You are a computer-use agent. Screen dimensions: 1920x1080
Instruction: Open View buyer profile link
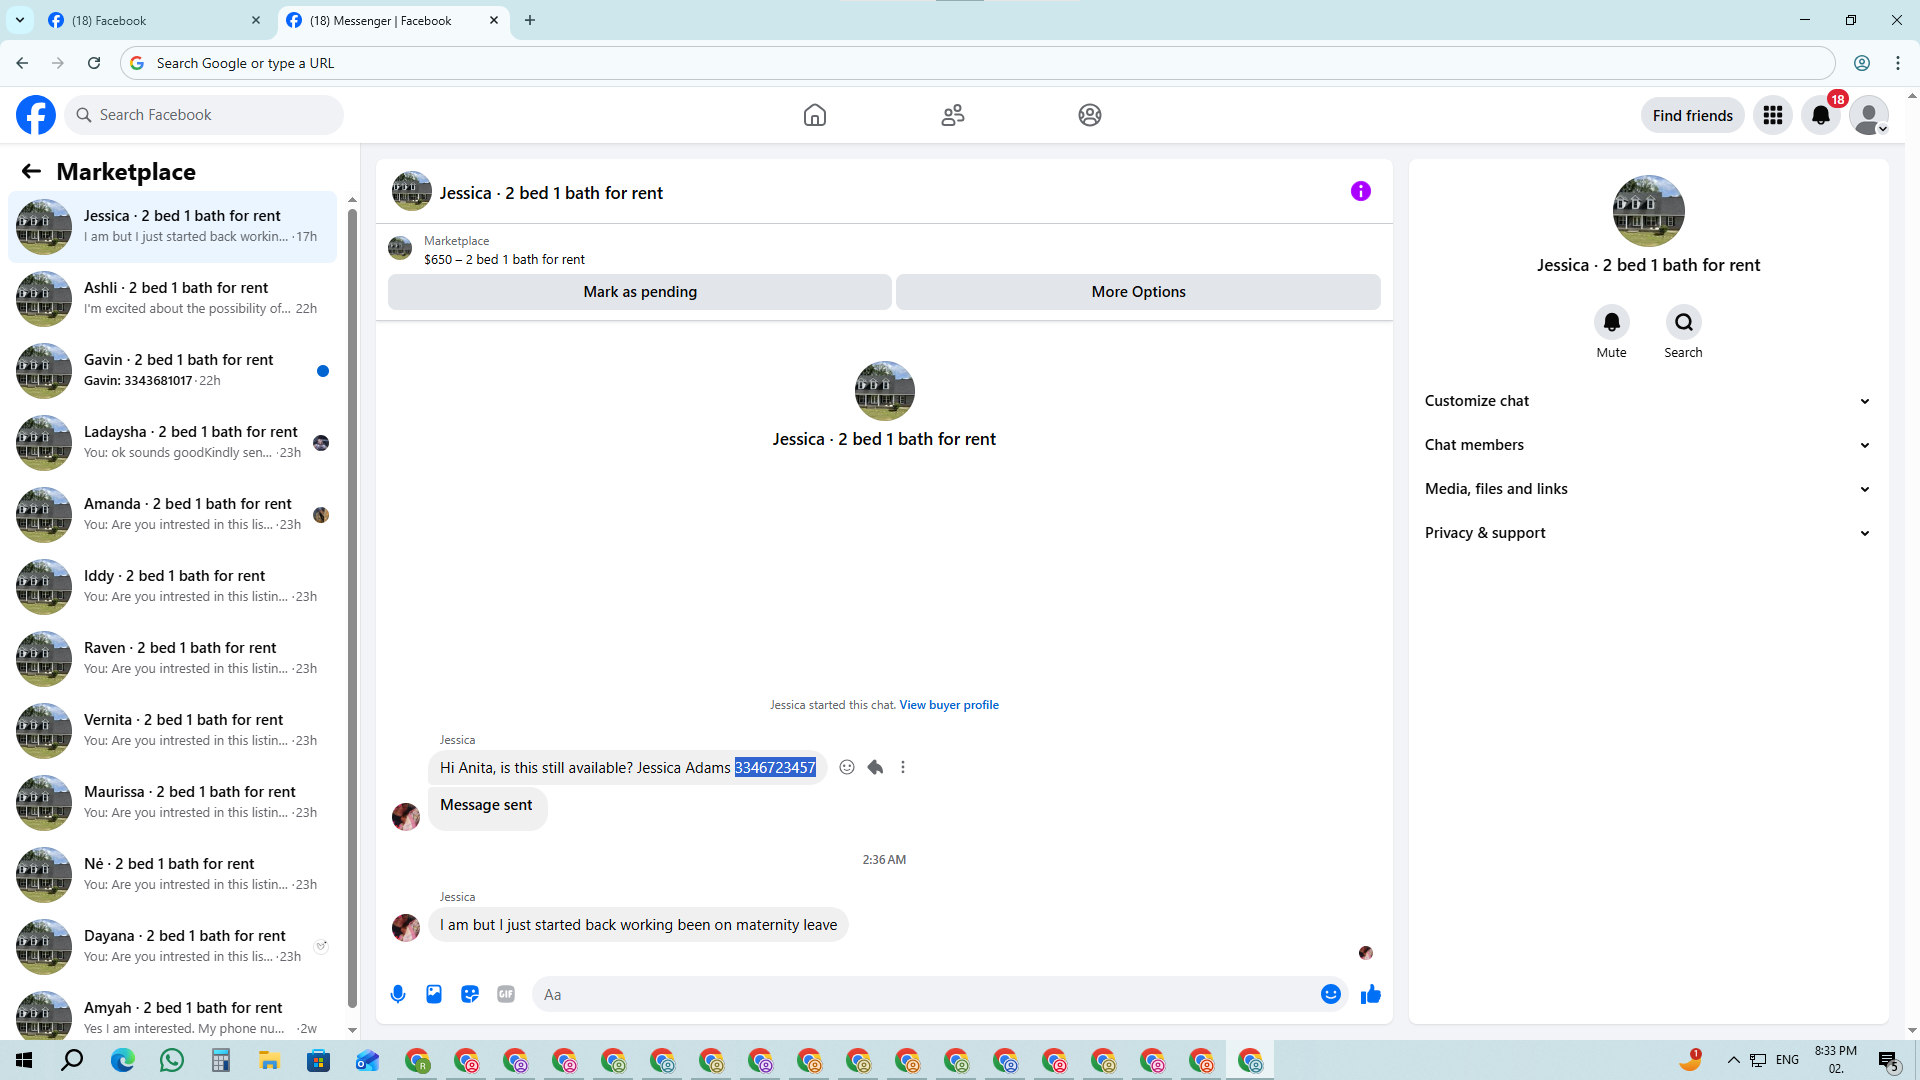[x=948, y=705]
